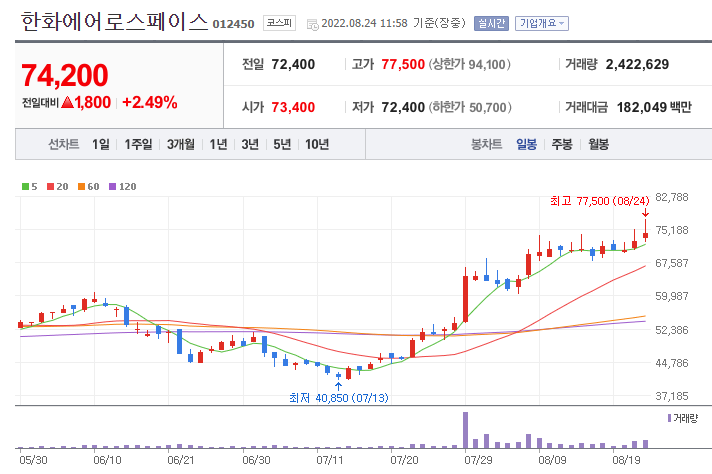Click the 한화에어로스페이스 stock title
The height and width of the screenshot is (474, 712).
coord(114,21)
